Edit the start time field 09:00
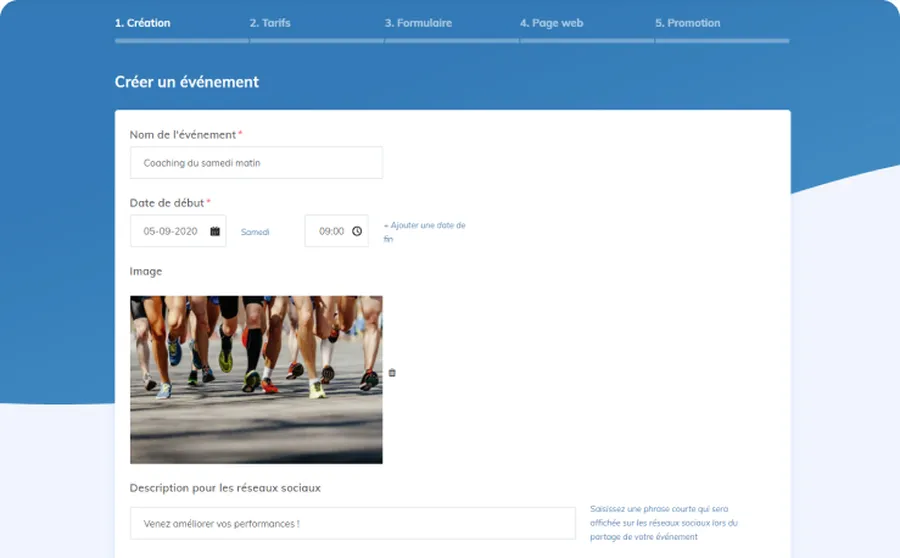The image size is (900, 558). pyautogui.click(x=336, y=231)
